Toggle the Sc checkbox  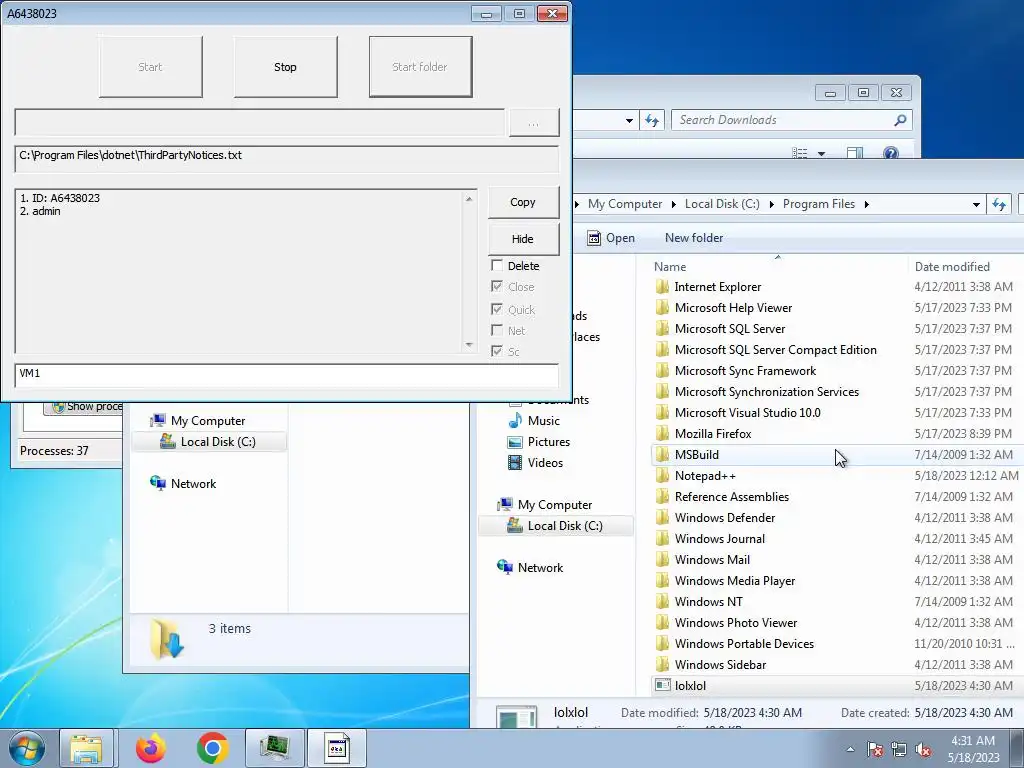[497, 351]
